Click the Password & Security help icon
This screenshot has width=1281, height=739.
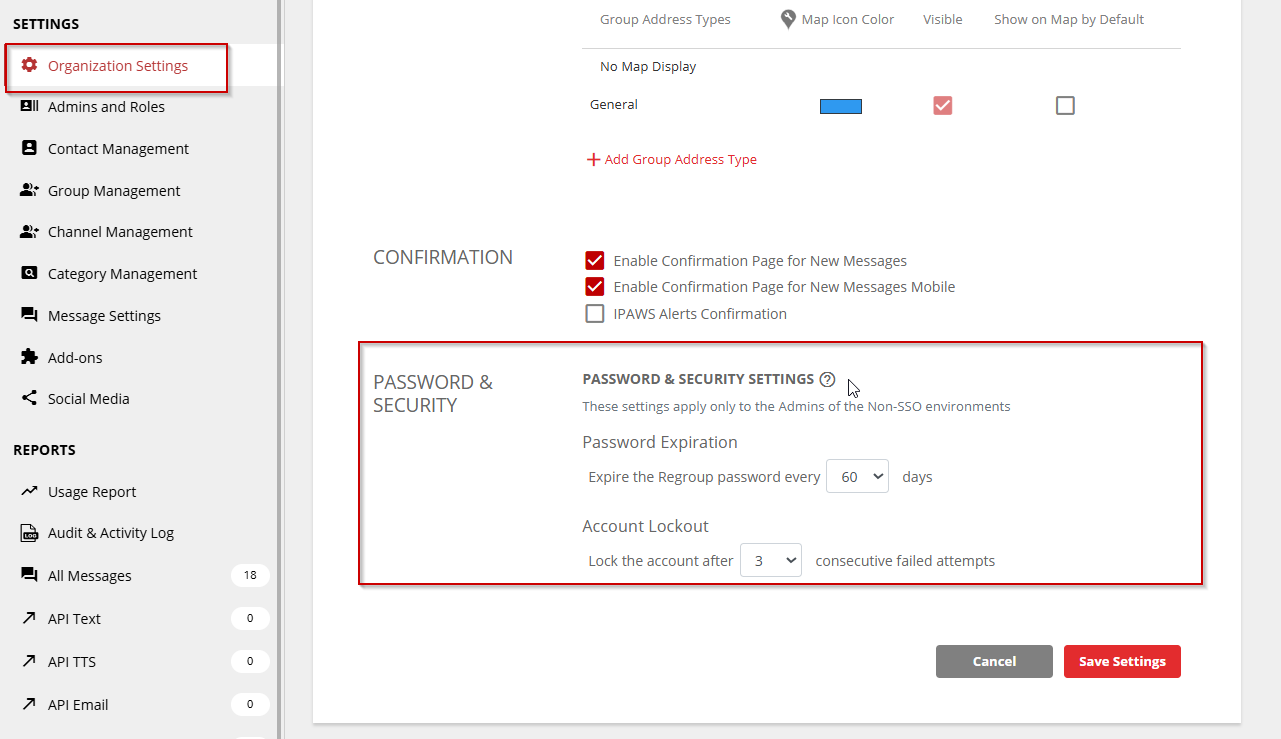827,379
